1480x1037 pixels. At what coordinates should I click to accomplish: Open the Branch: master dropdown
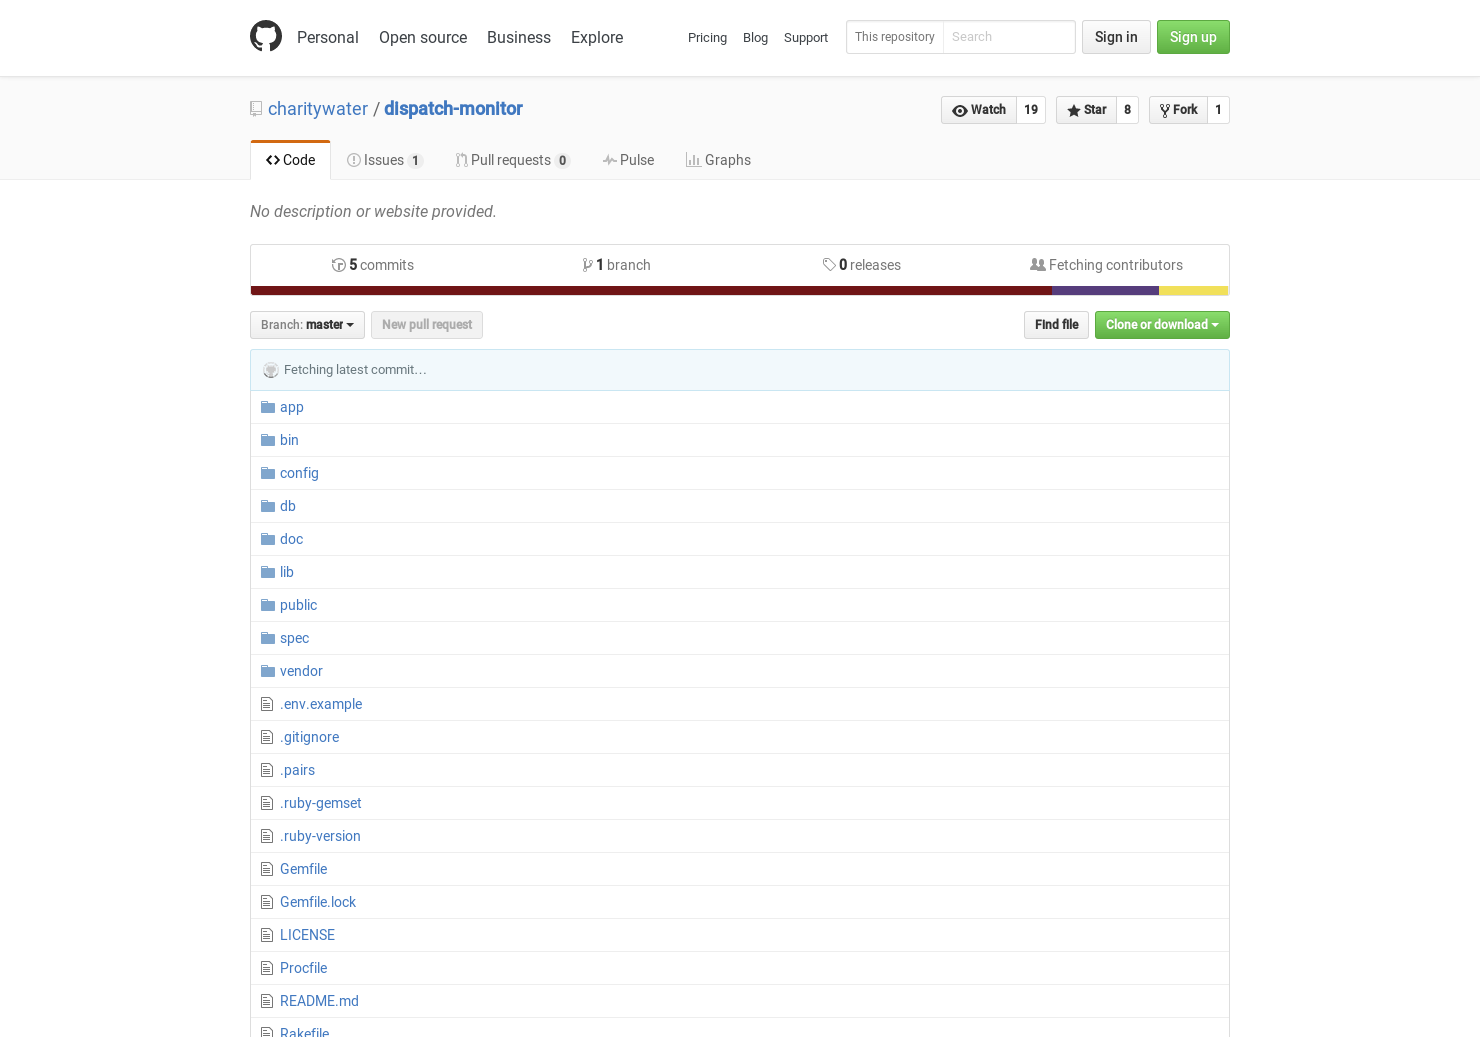click(x=307, y=325)
